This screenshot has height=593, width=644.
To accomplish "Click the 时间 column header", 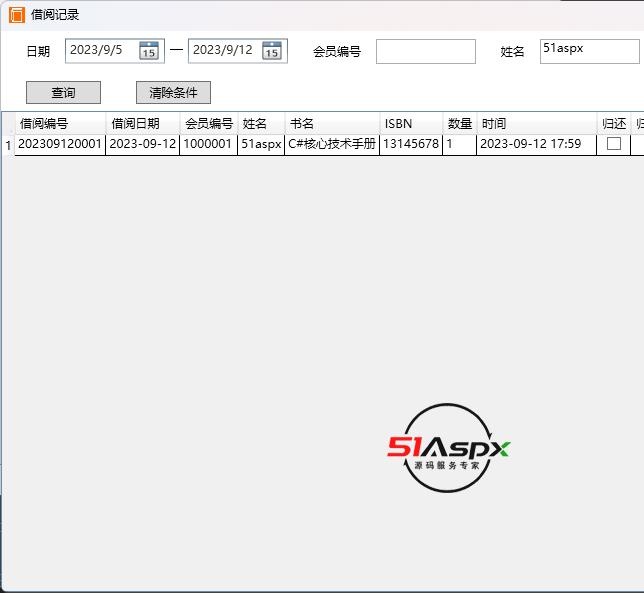I will (x=537, y=124).
